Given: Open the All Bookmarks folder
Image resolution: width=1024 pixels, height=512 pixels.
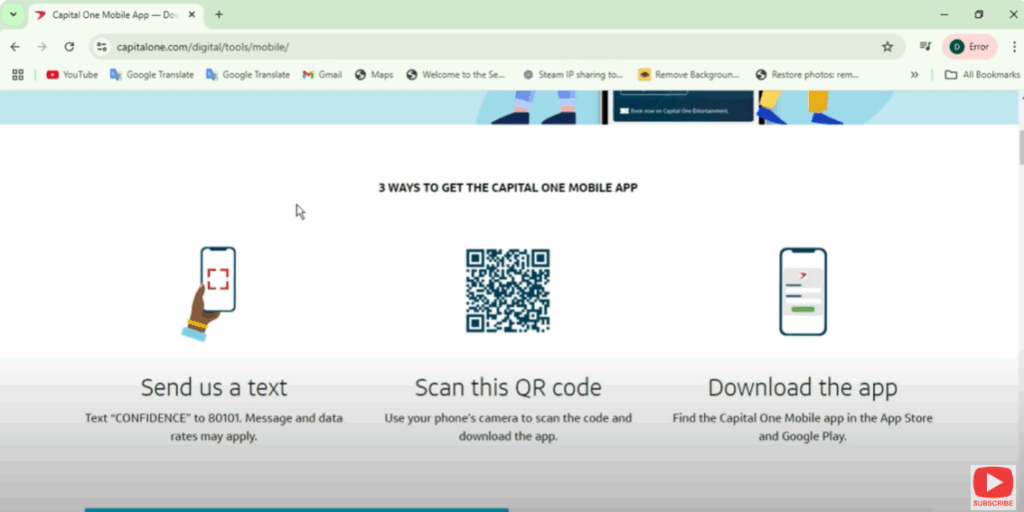Looking at the screenshot, I should (982, 74).
